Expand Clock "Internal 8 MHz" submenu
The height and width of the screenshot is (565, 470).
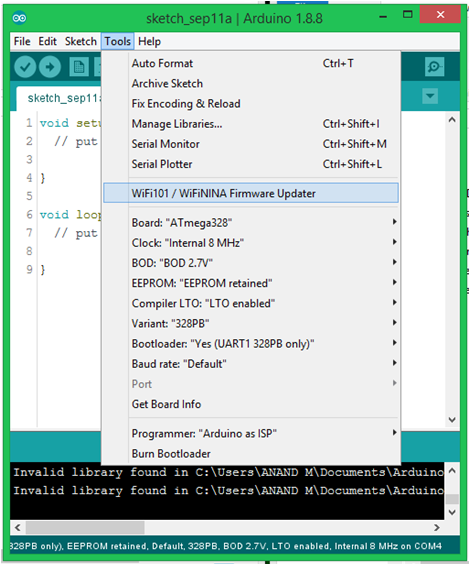(x=251, y=243)
